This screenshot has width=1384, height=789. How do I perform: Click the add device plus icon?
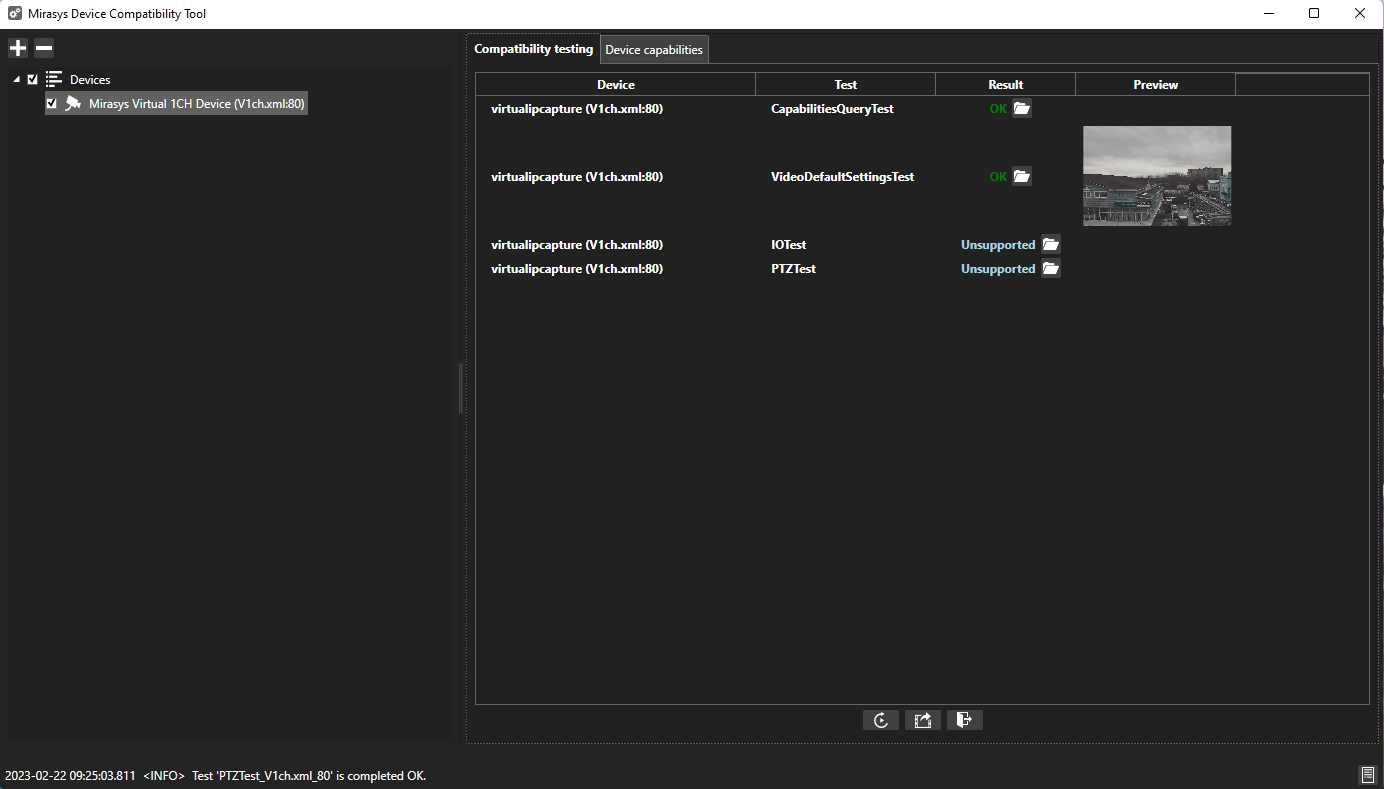17,48
